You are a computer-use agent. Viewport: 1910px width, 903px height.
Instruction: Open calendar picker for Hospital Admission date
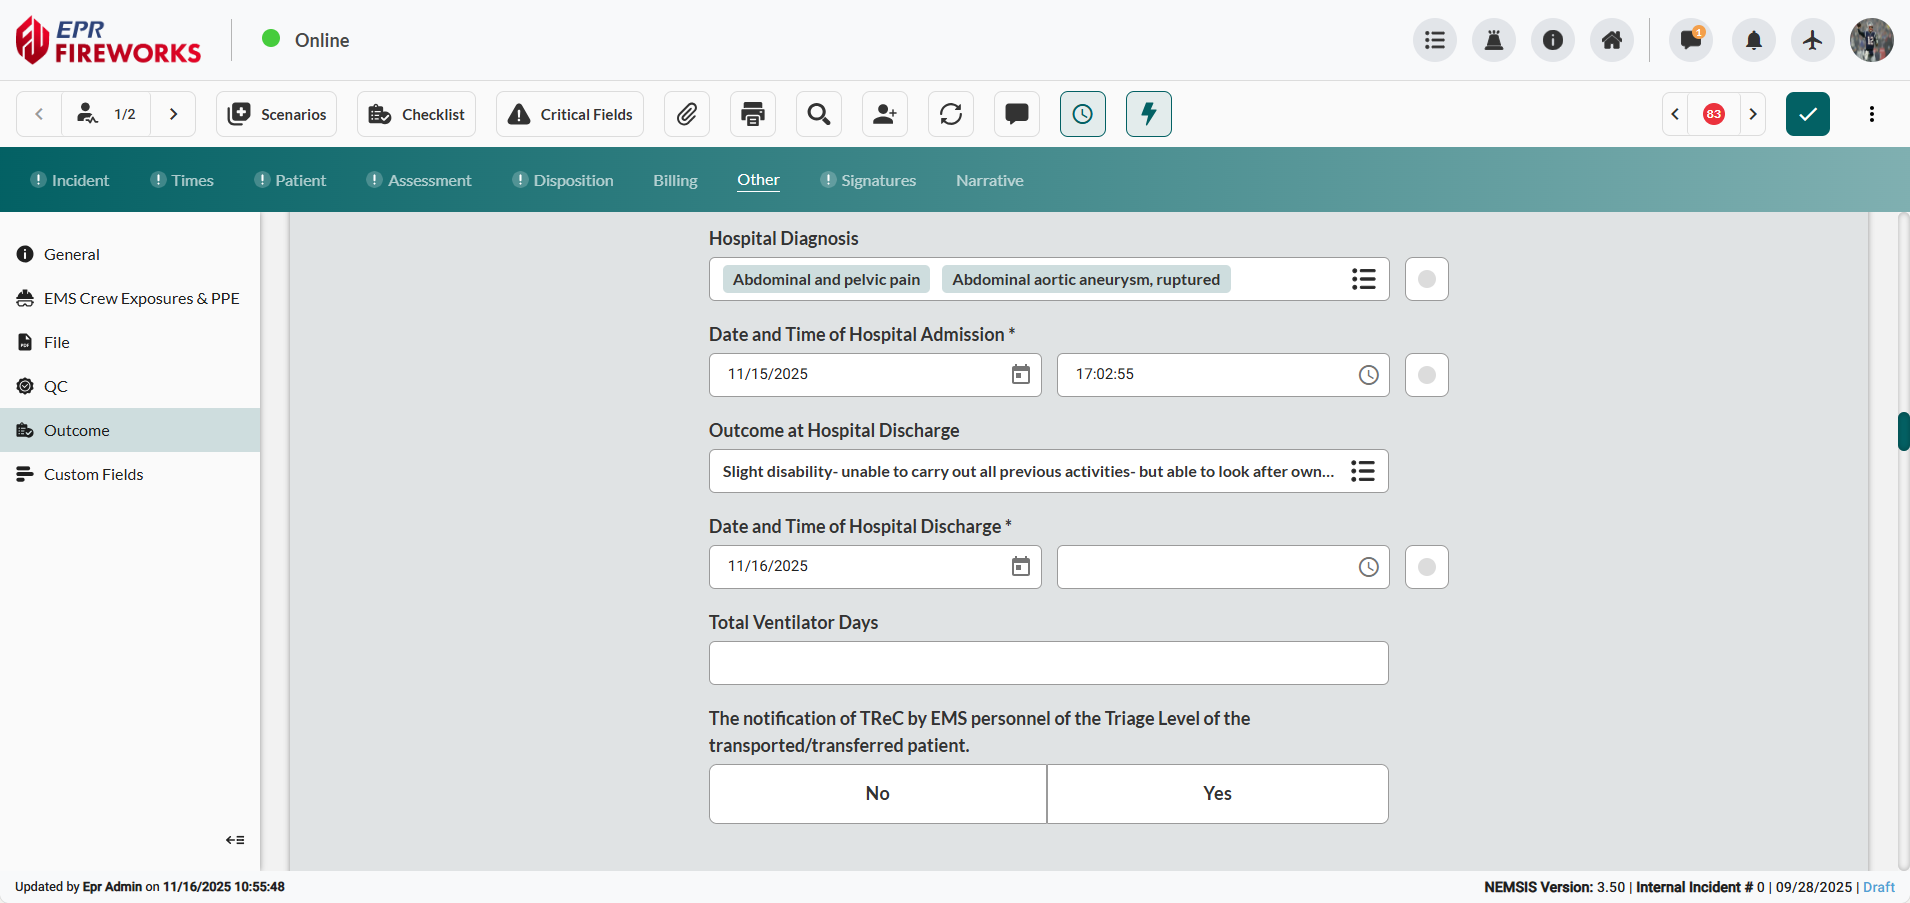(1020, 375)
